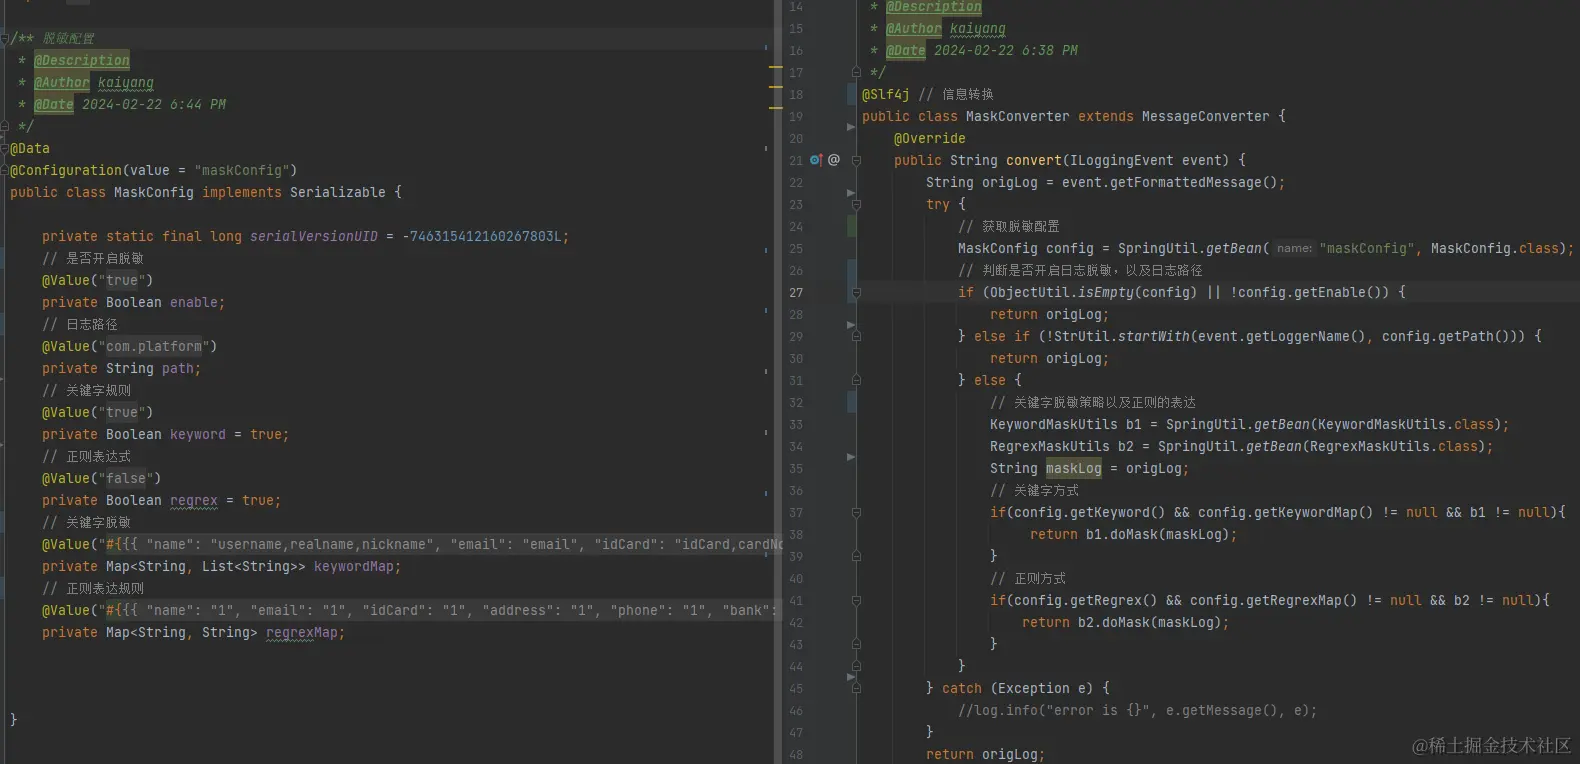Click the "com.platform" string value
The width and height of the screenshot is (1580, 764).
(154, 346)
